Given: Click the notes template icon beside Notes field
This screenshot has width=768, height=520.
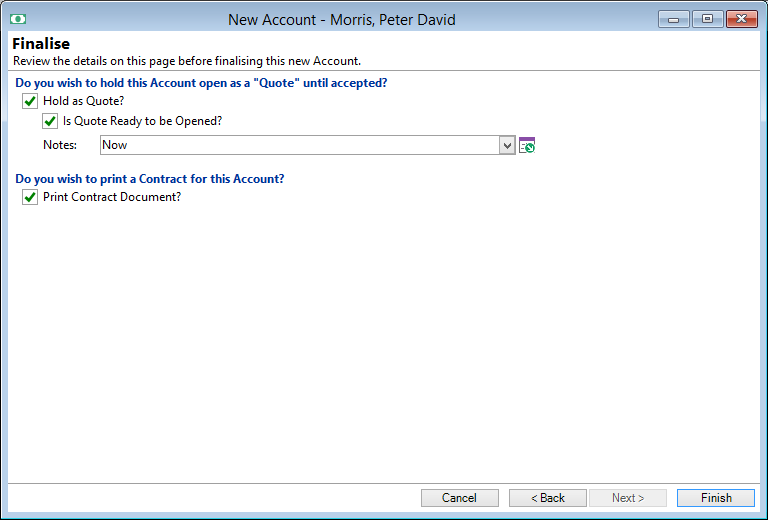Looking at the screenshot, I should point(527,145).
